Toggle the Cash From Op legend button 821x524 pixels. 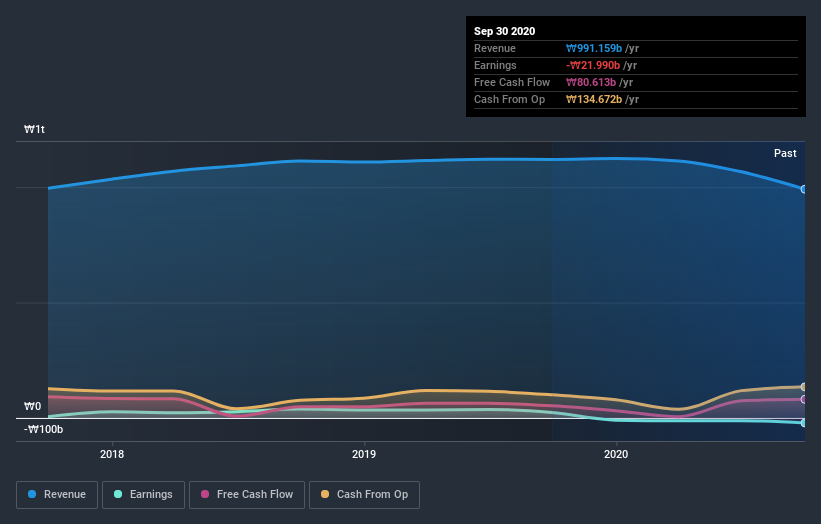click(x=364, y=495)
